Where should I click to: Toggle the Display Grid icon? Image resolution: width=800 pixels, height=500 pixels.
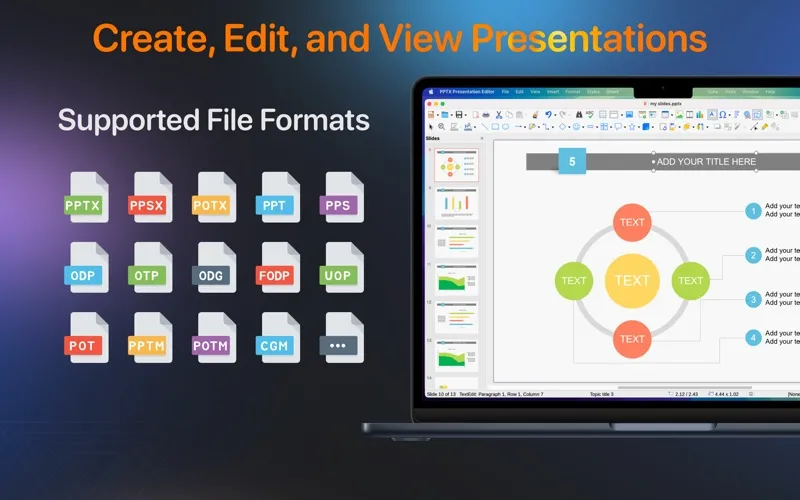pyautogui.click(x=602, y=115)
